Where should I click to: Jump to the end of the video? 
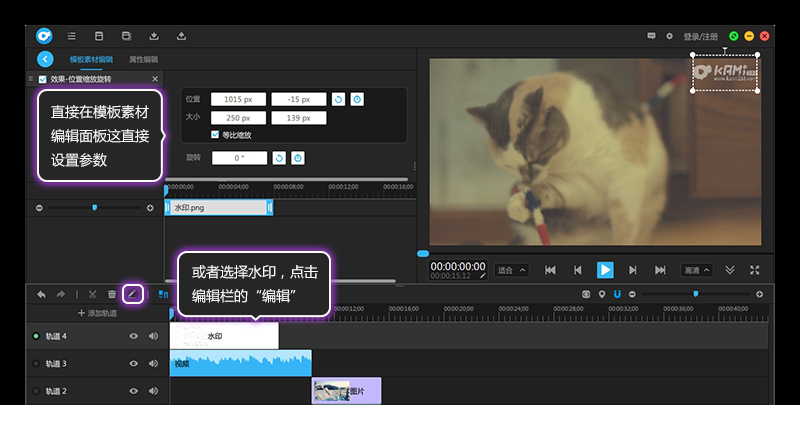tap(660, 270)
